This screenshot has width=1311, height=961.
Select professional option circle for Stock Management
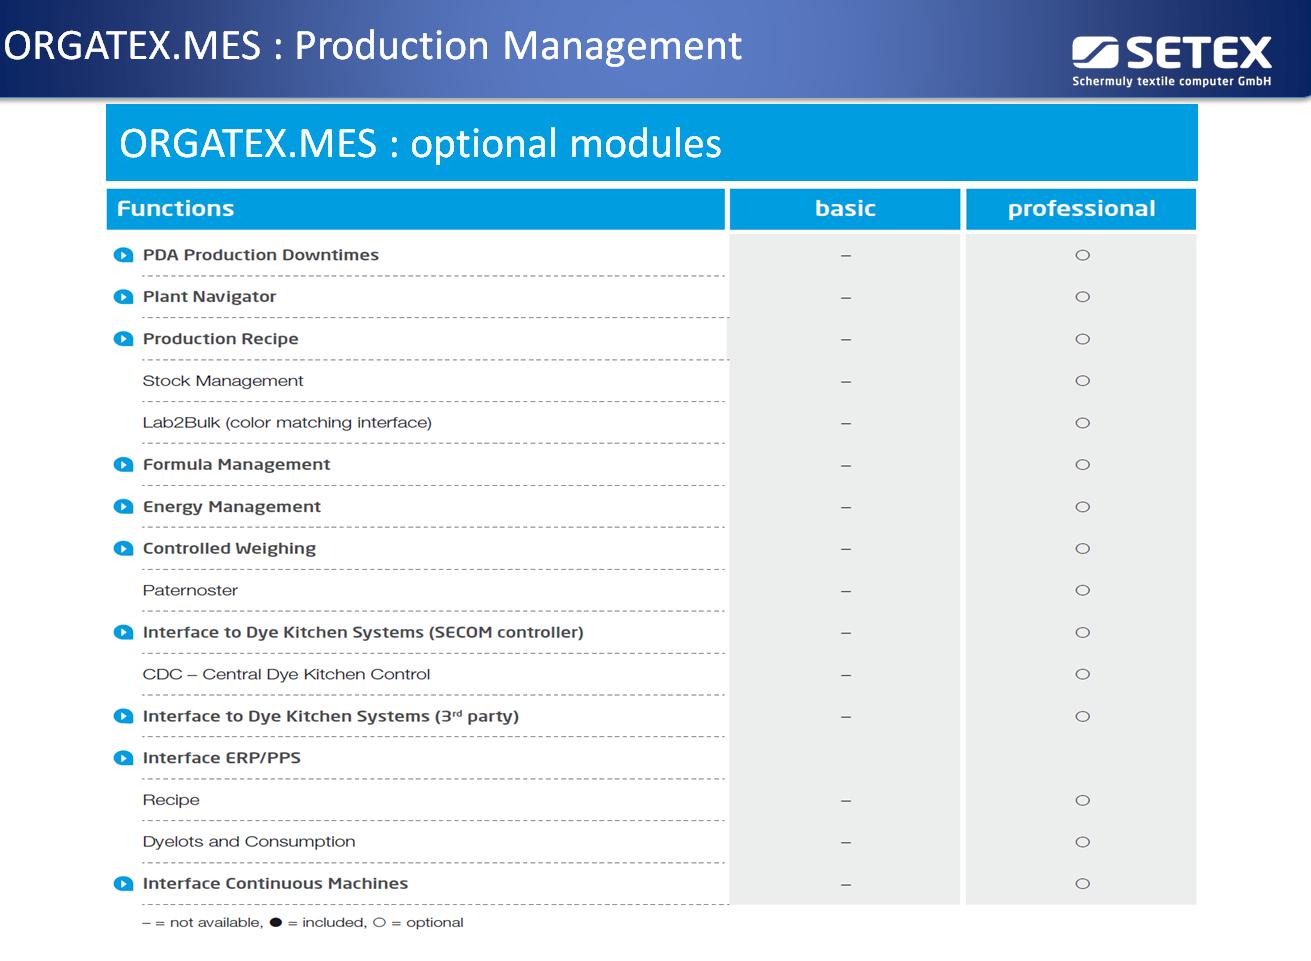[x=1082, y=381]
